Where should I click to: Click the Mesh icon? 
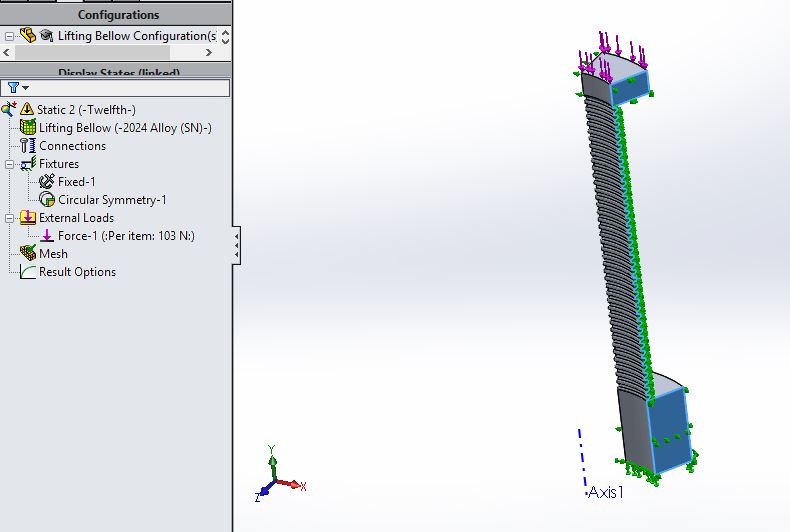click(x=28, y=253)
